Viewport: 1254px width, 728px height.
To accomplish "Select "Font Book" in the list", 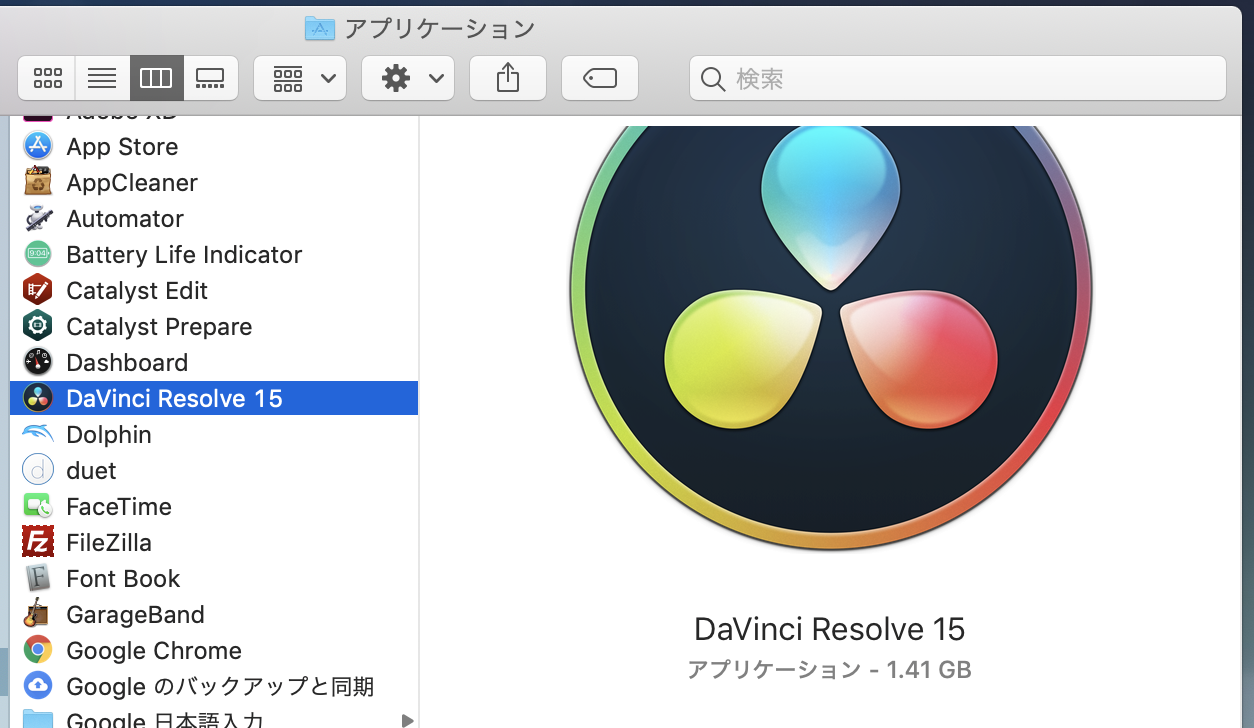I will pyautogui.click(x=123, y=578).
